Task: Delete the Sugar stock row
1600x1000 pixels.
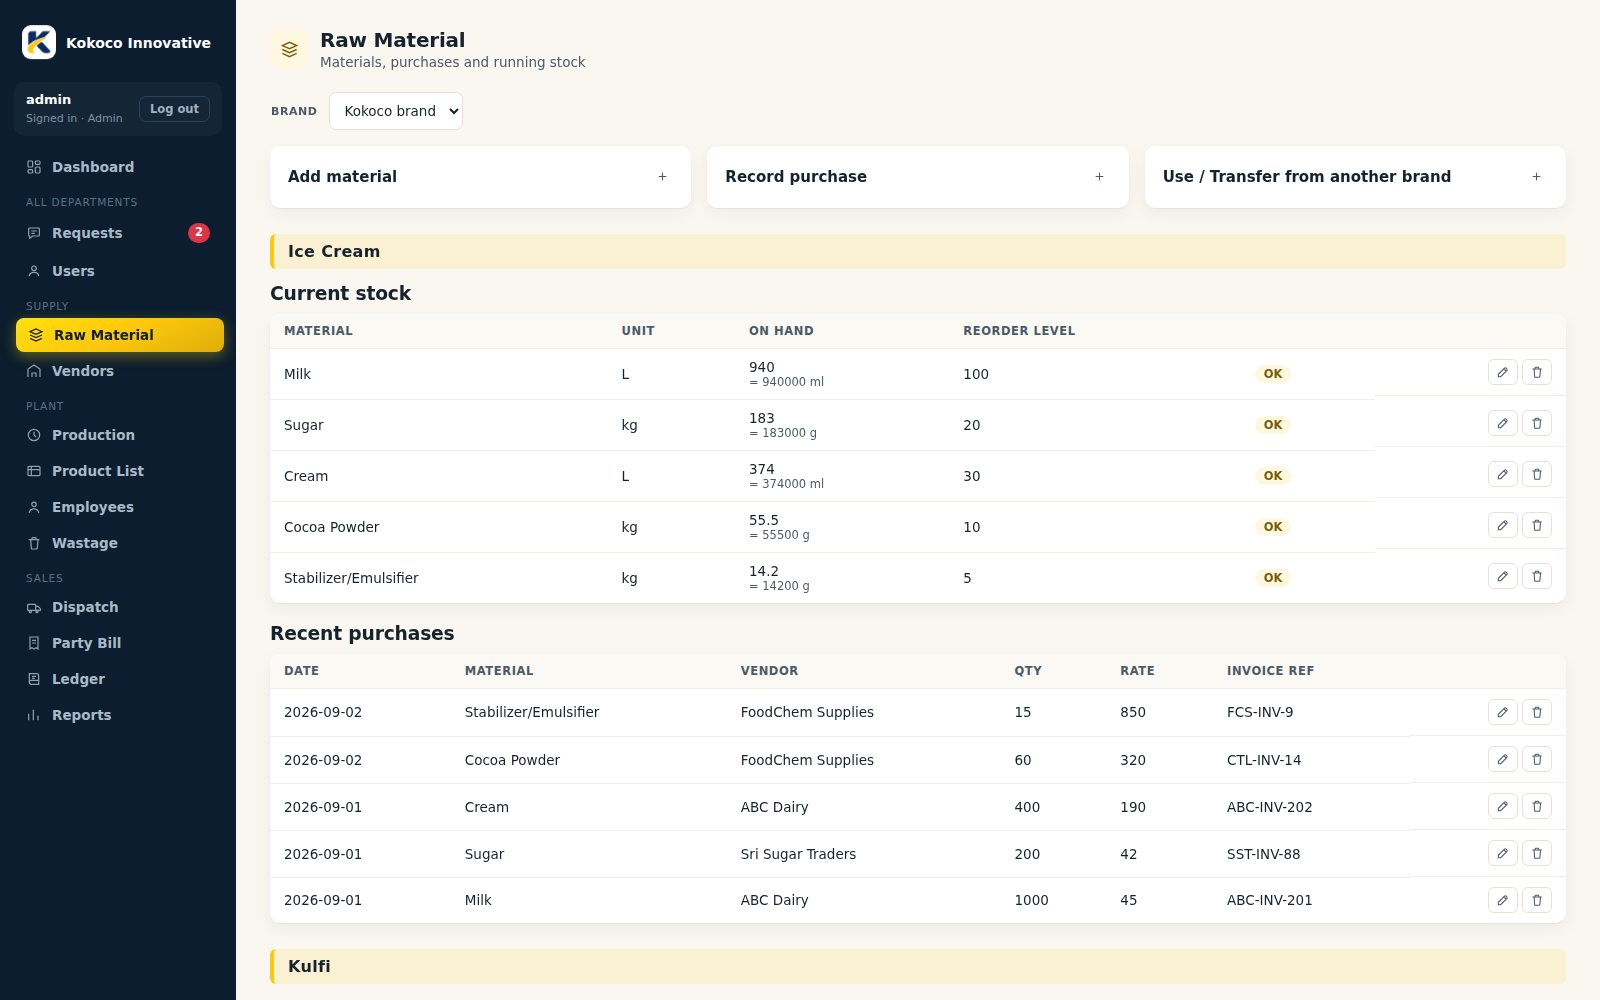Action: point(1537,424)
